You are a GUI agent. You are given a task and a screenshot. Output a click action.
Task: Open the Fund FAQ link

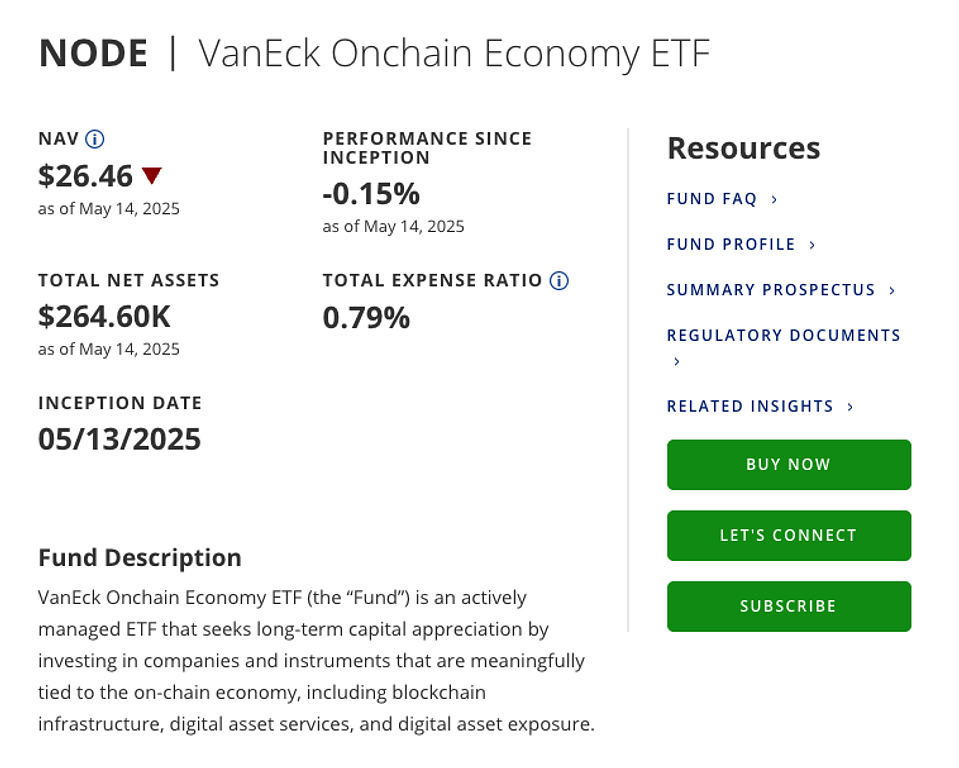pos(712,199)
